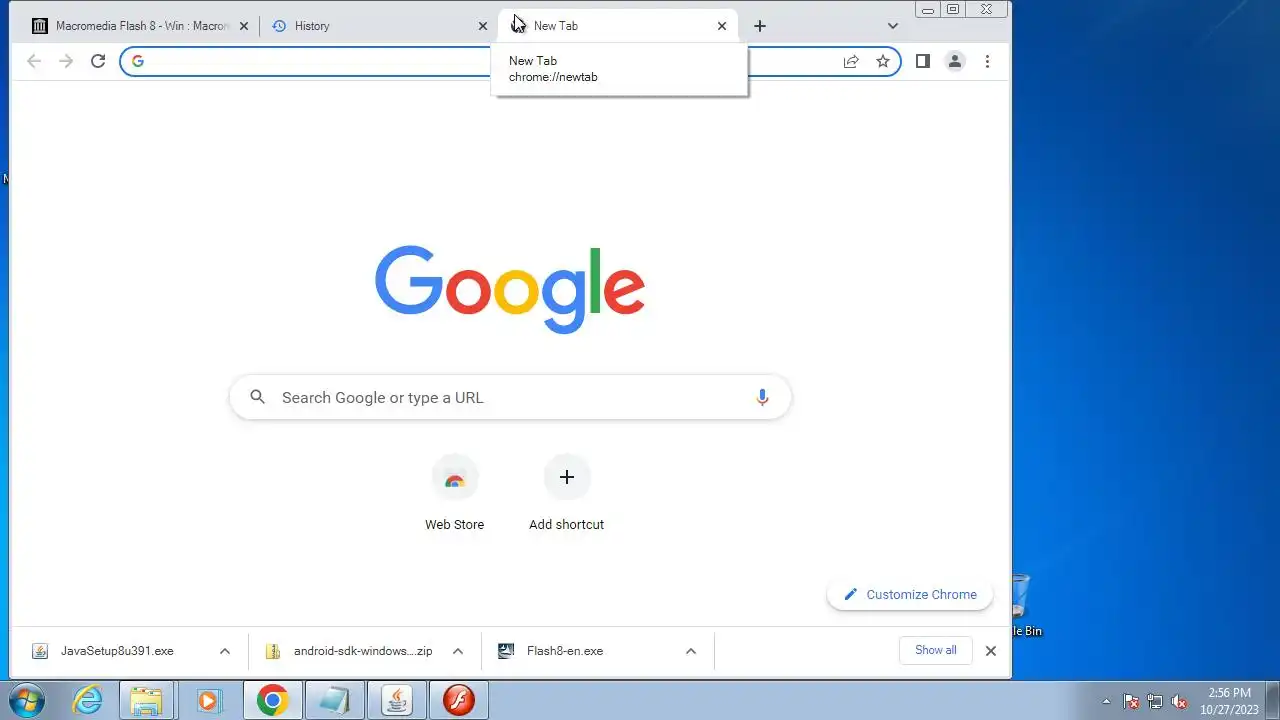Open the Windows Start menu

coord(26,700)
